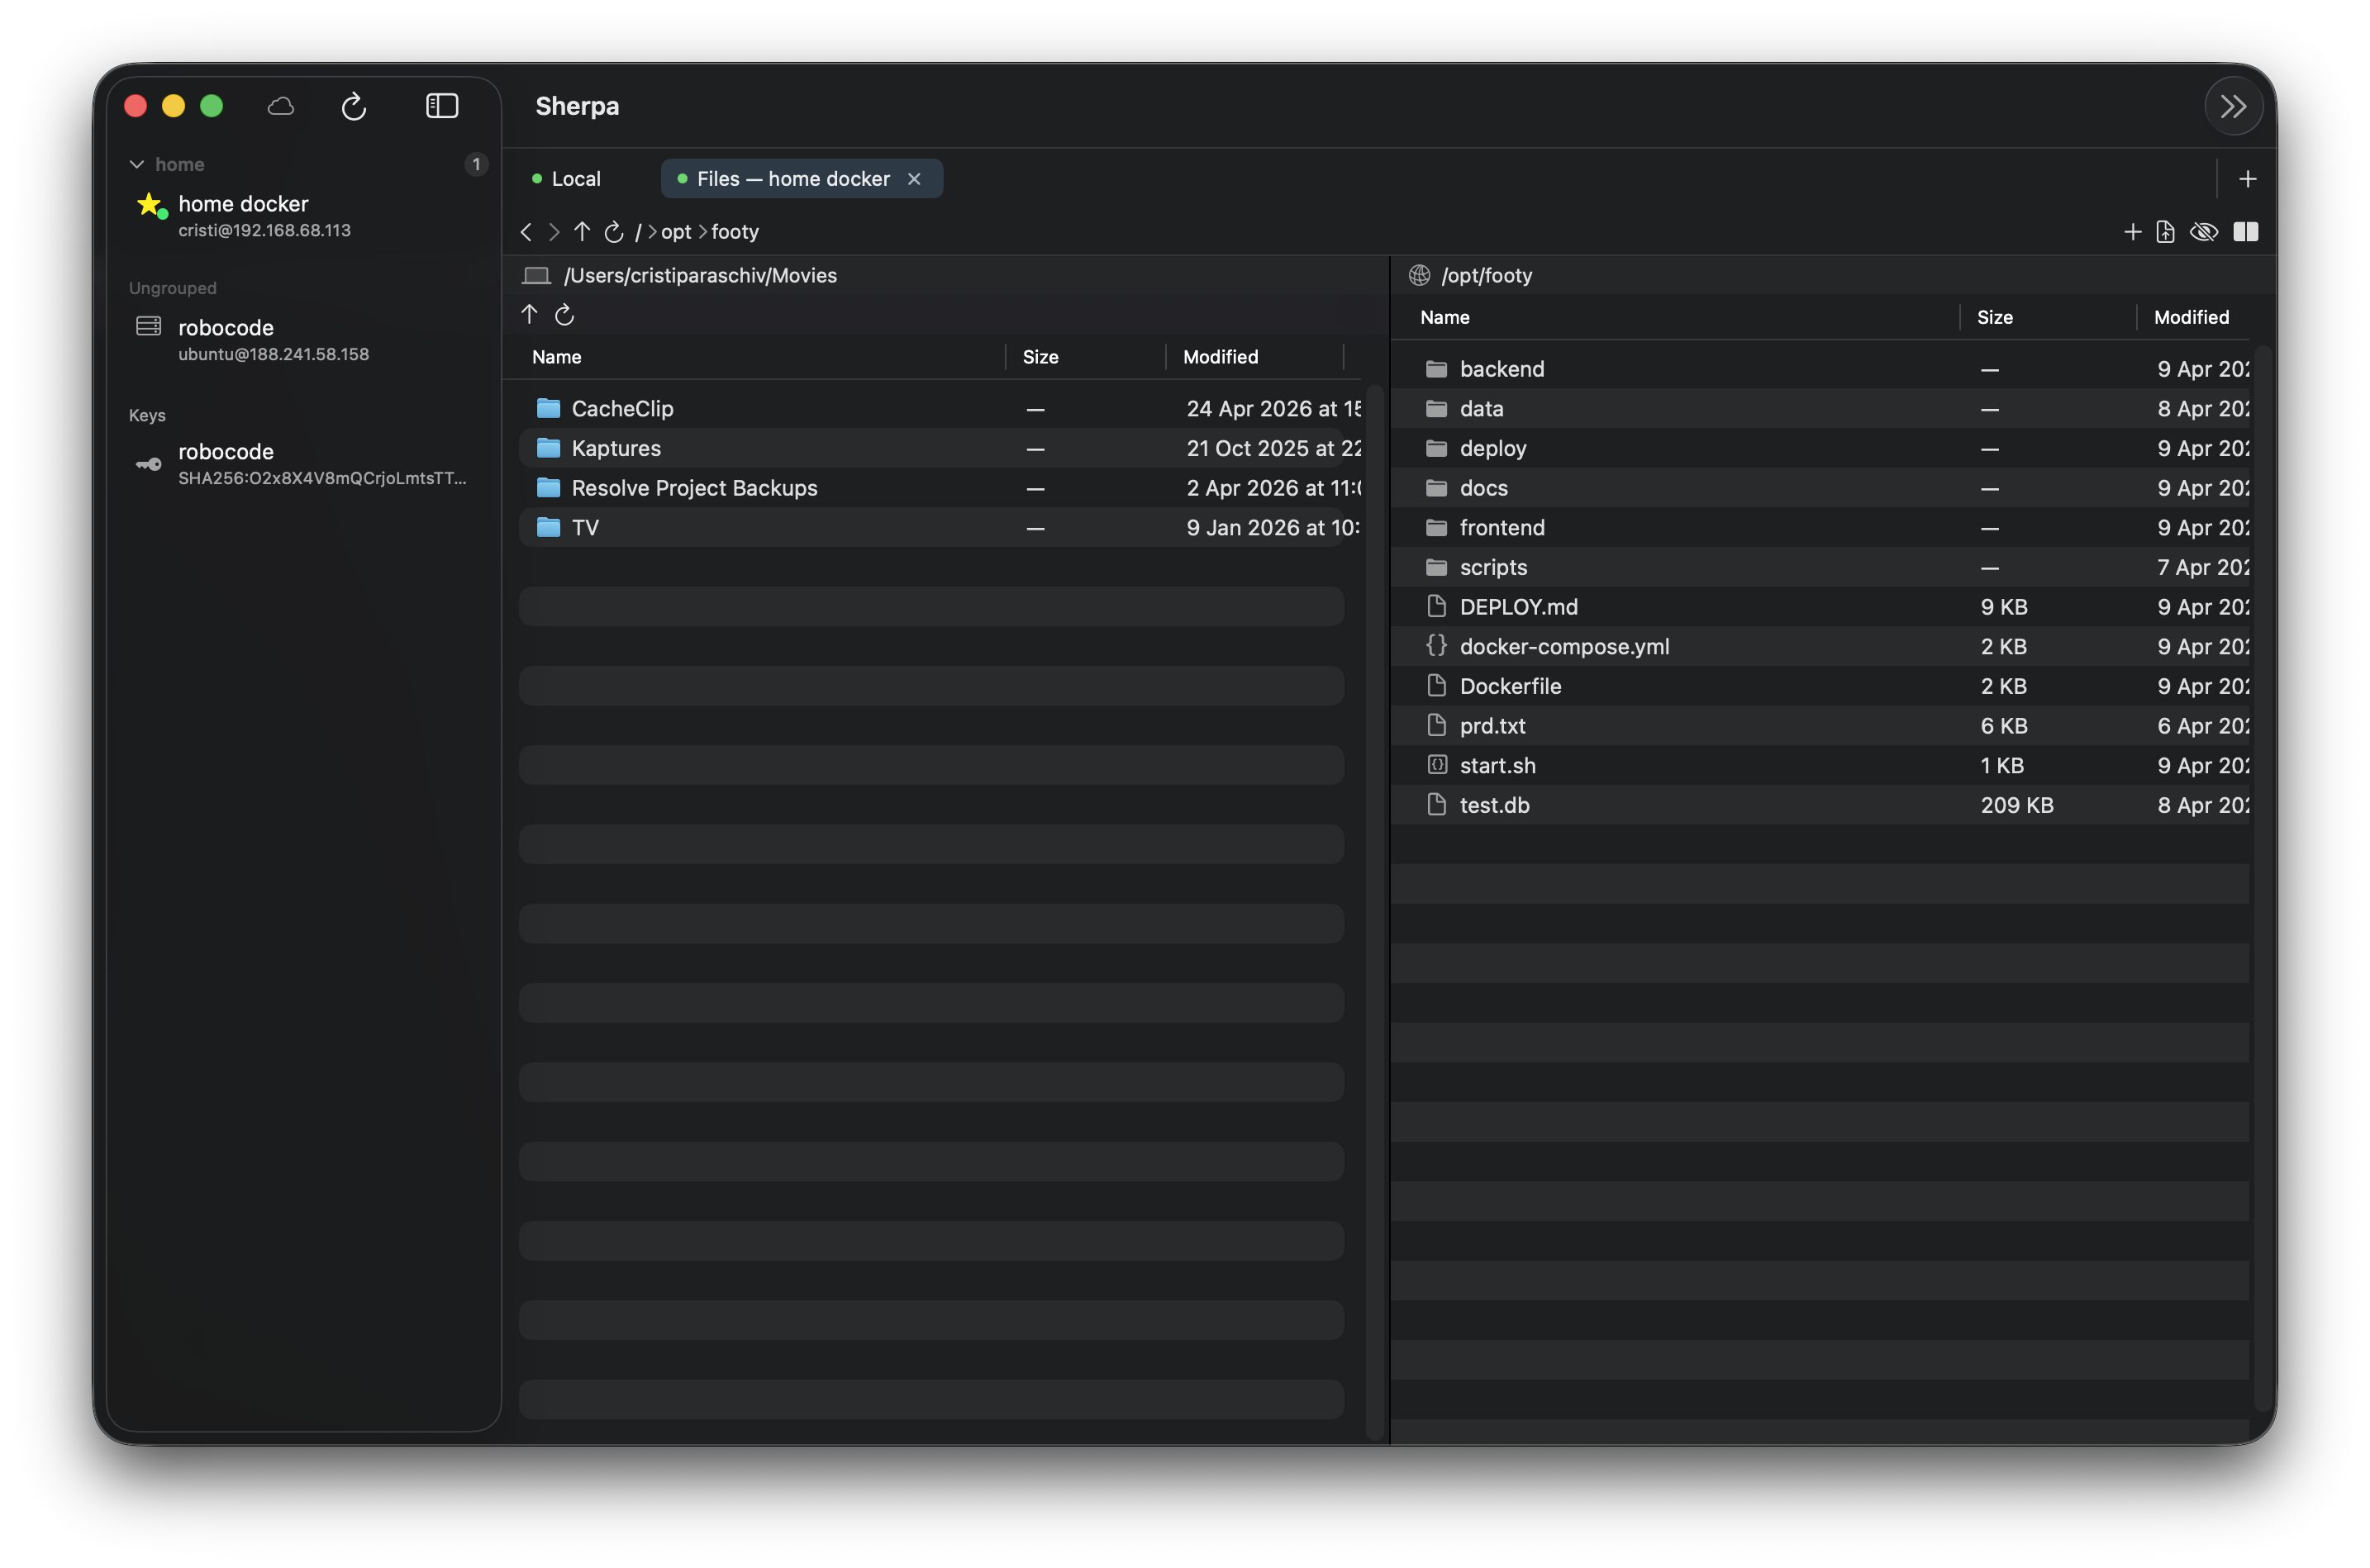2370x1568 pixels.
Task: Click the globe icon beside /opt/footy
Action: pos(1419,275)
